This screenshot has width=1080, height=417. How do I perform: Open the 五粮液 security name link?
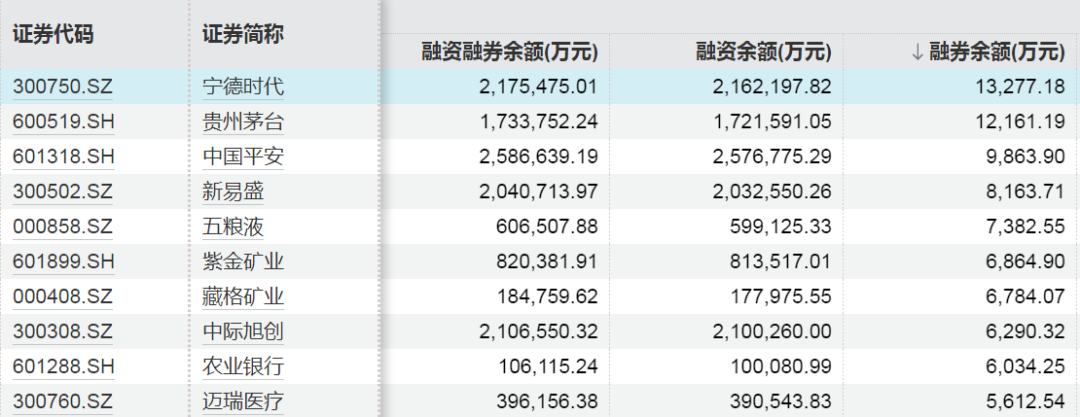233,227
